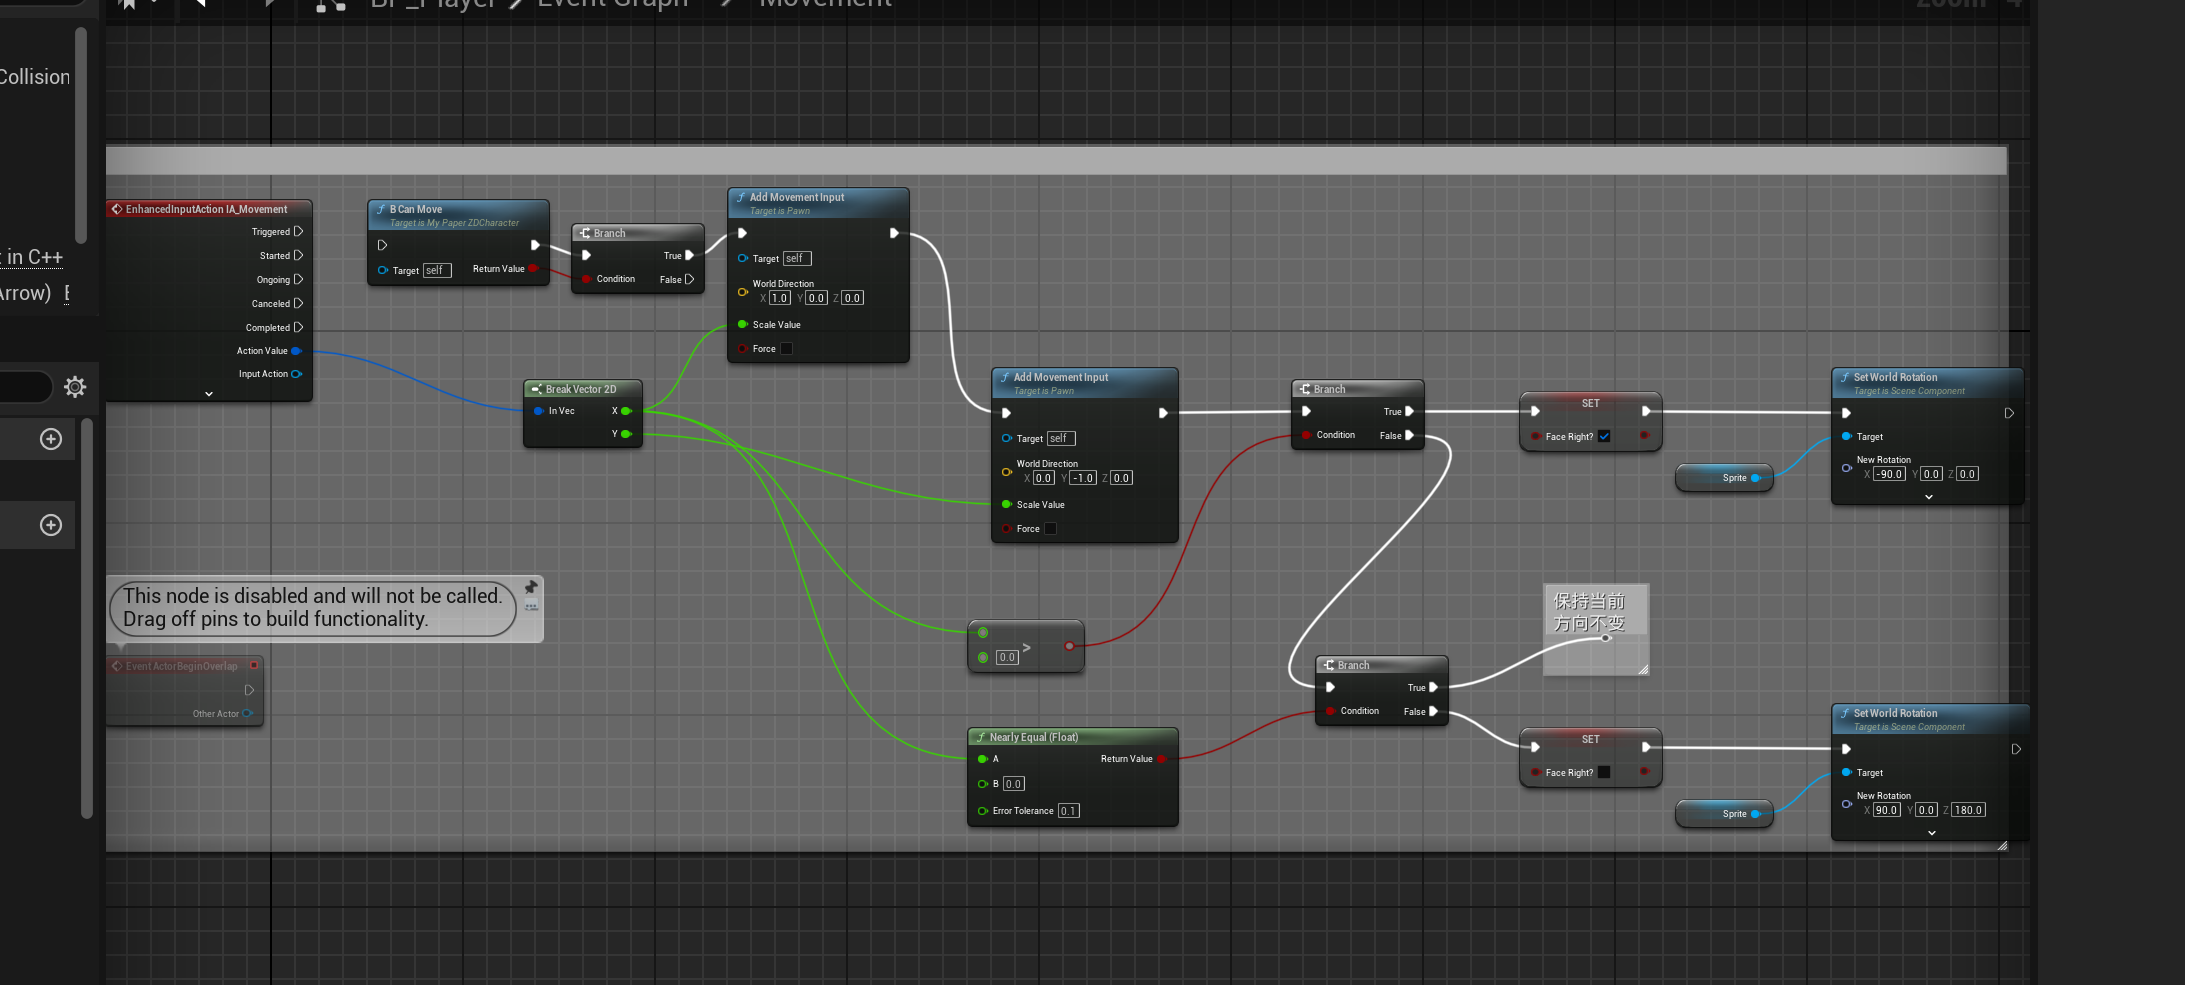
Task: Click the X output pin on Break Vector 2D
Action: point(626,411)
